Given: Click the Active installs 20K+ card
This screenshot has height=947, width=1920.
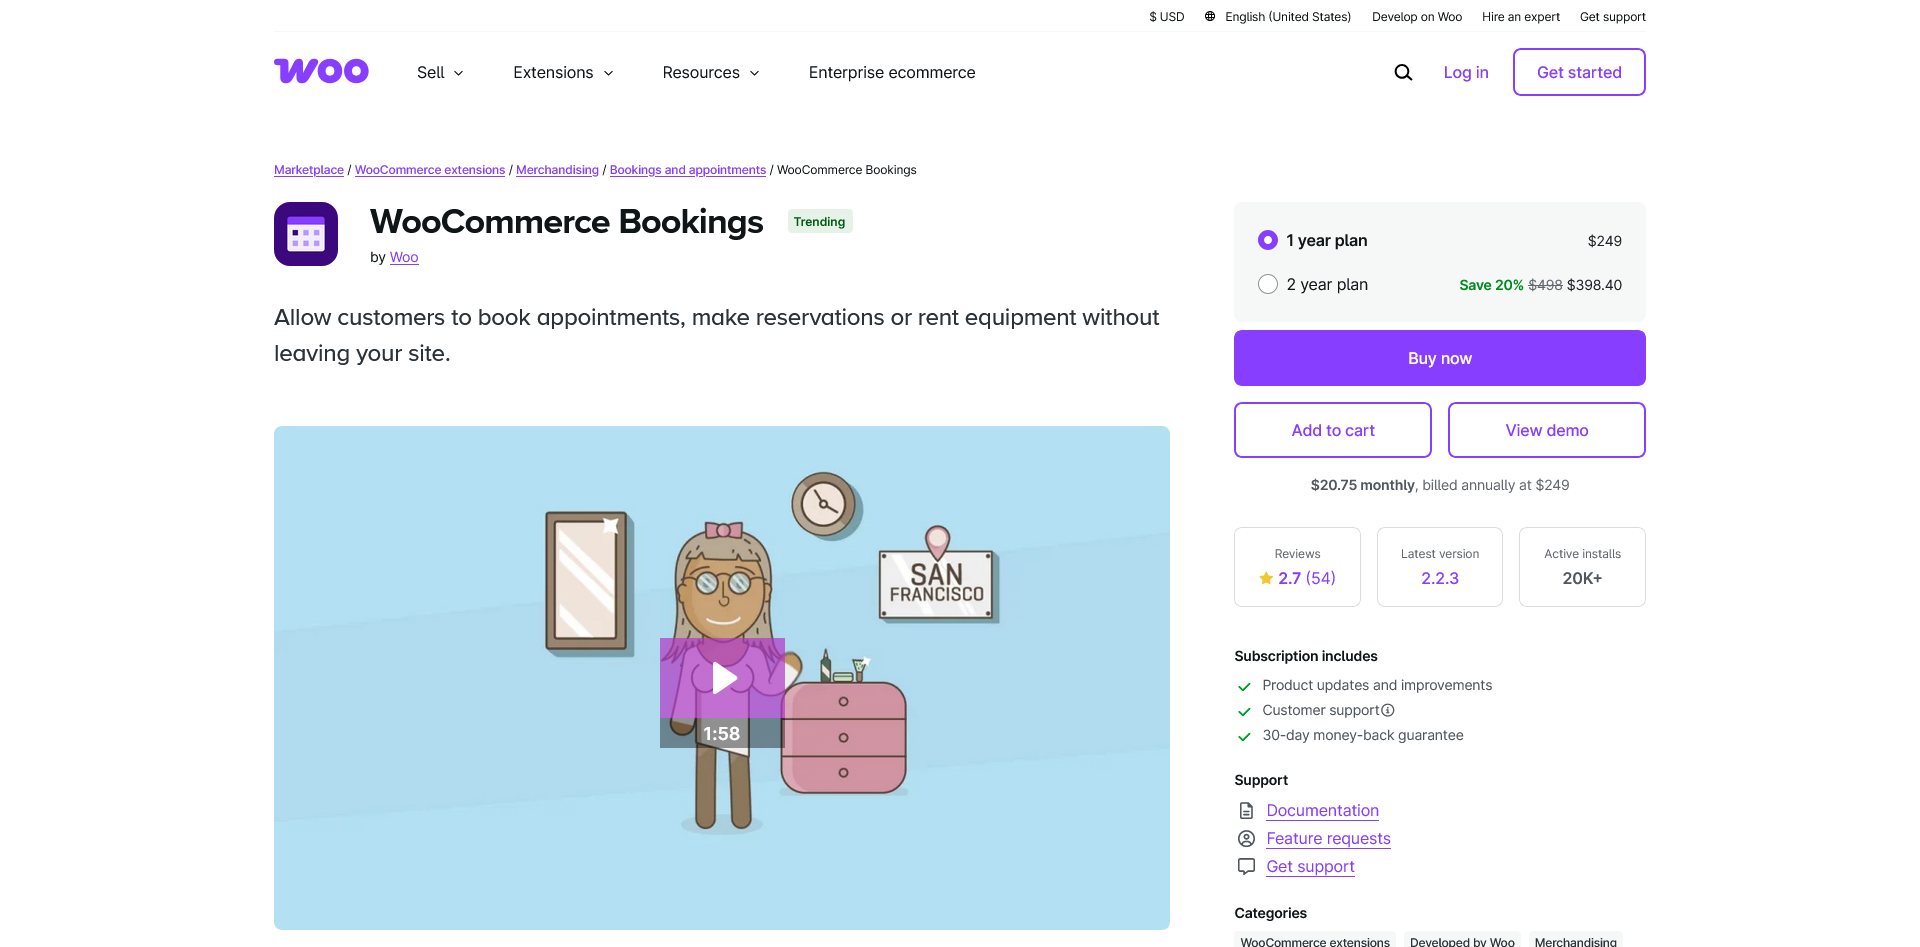Looking at the screenshot, I should coord(1582,567).
